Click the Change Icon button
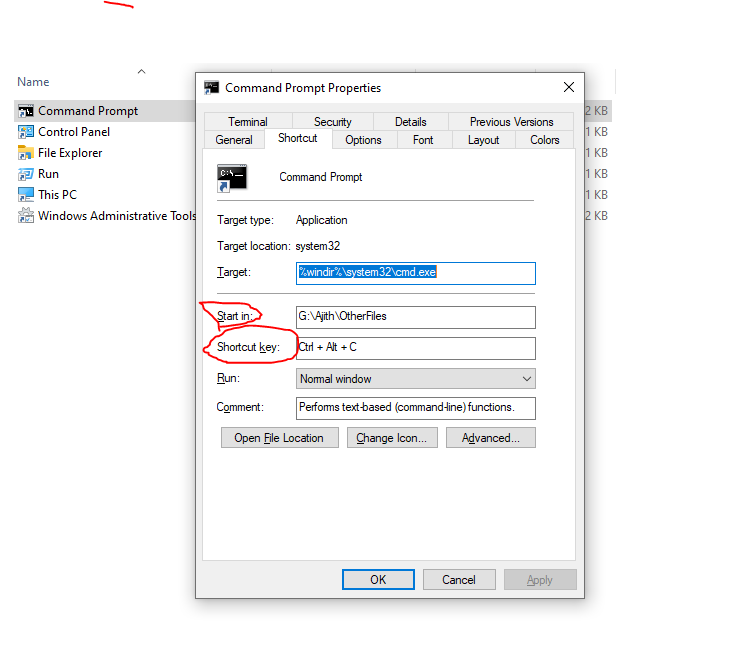The image size is (742, 671). [x=392, y=438]
